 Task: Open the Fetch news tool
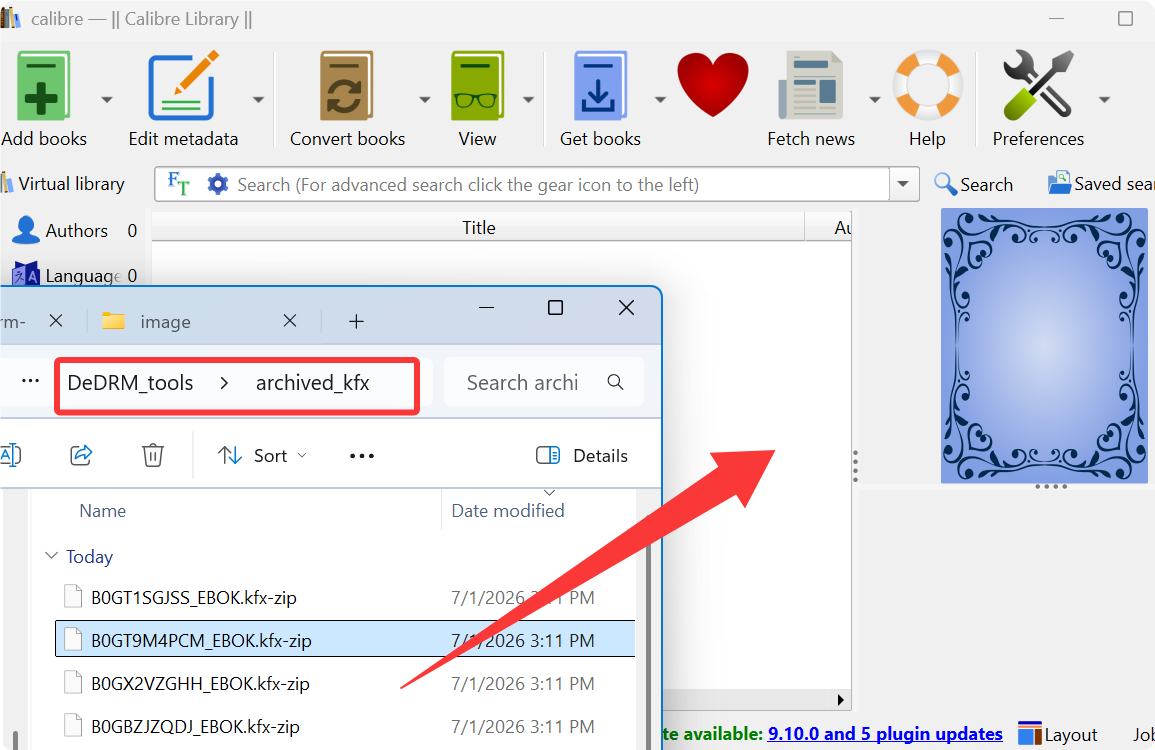(x=810, y=98)
